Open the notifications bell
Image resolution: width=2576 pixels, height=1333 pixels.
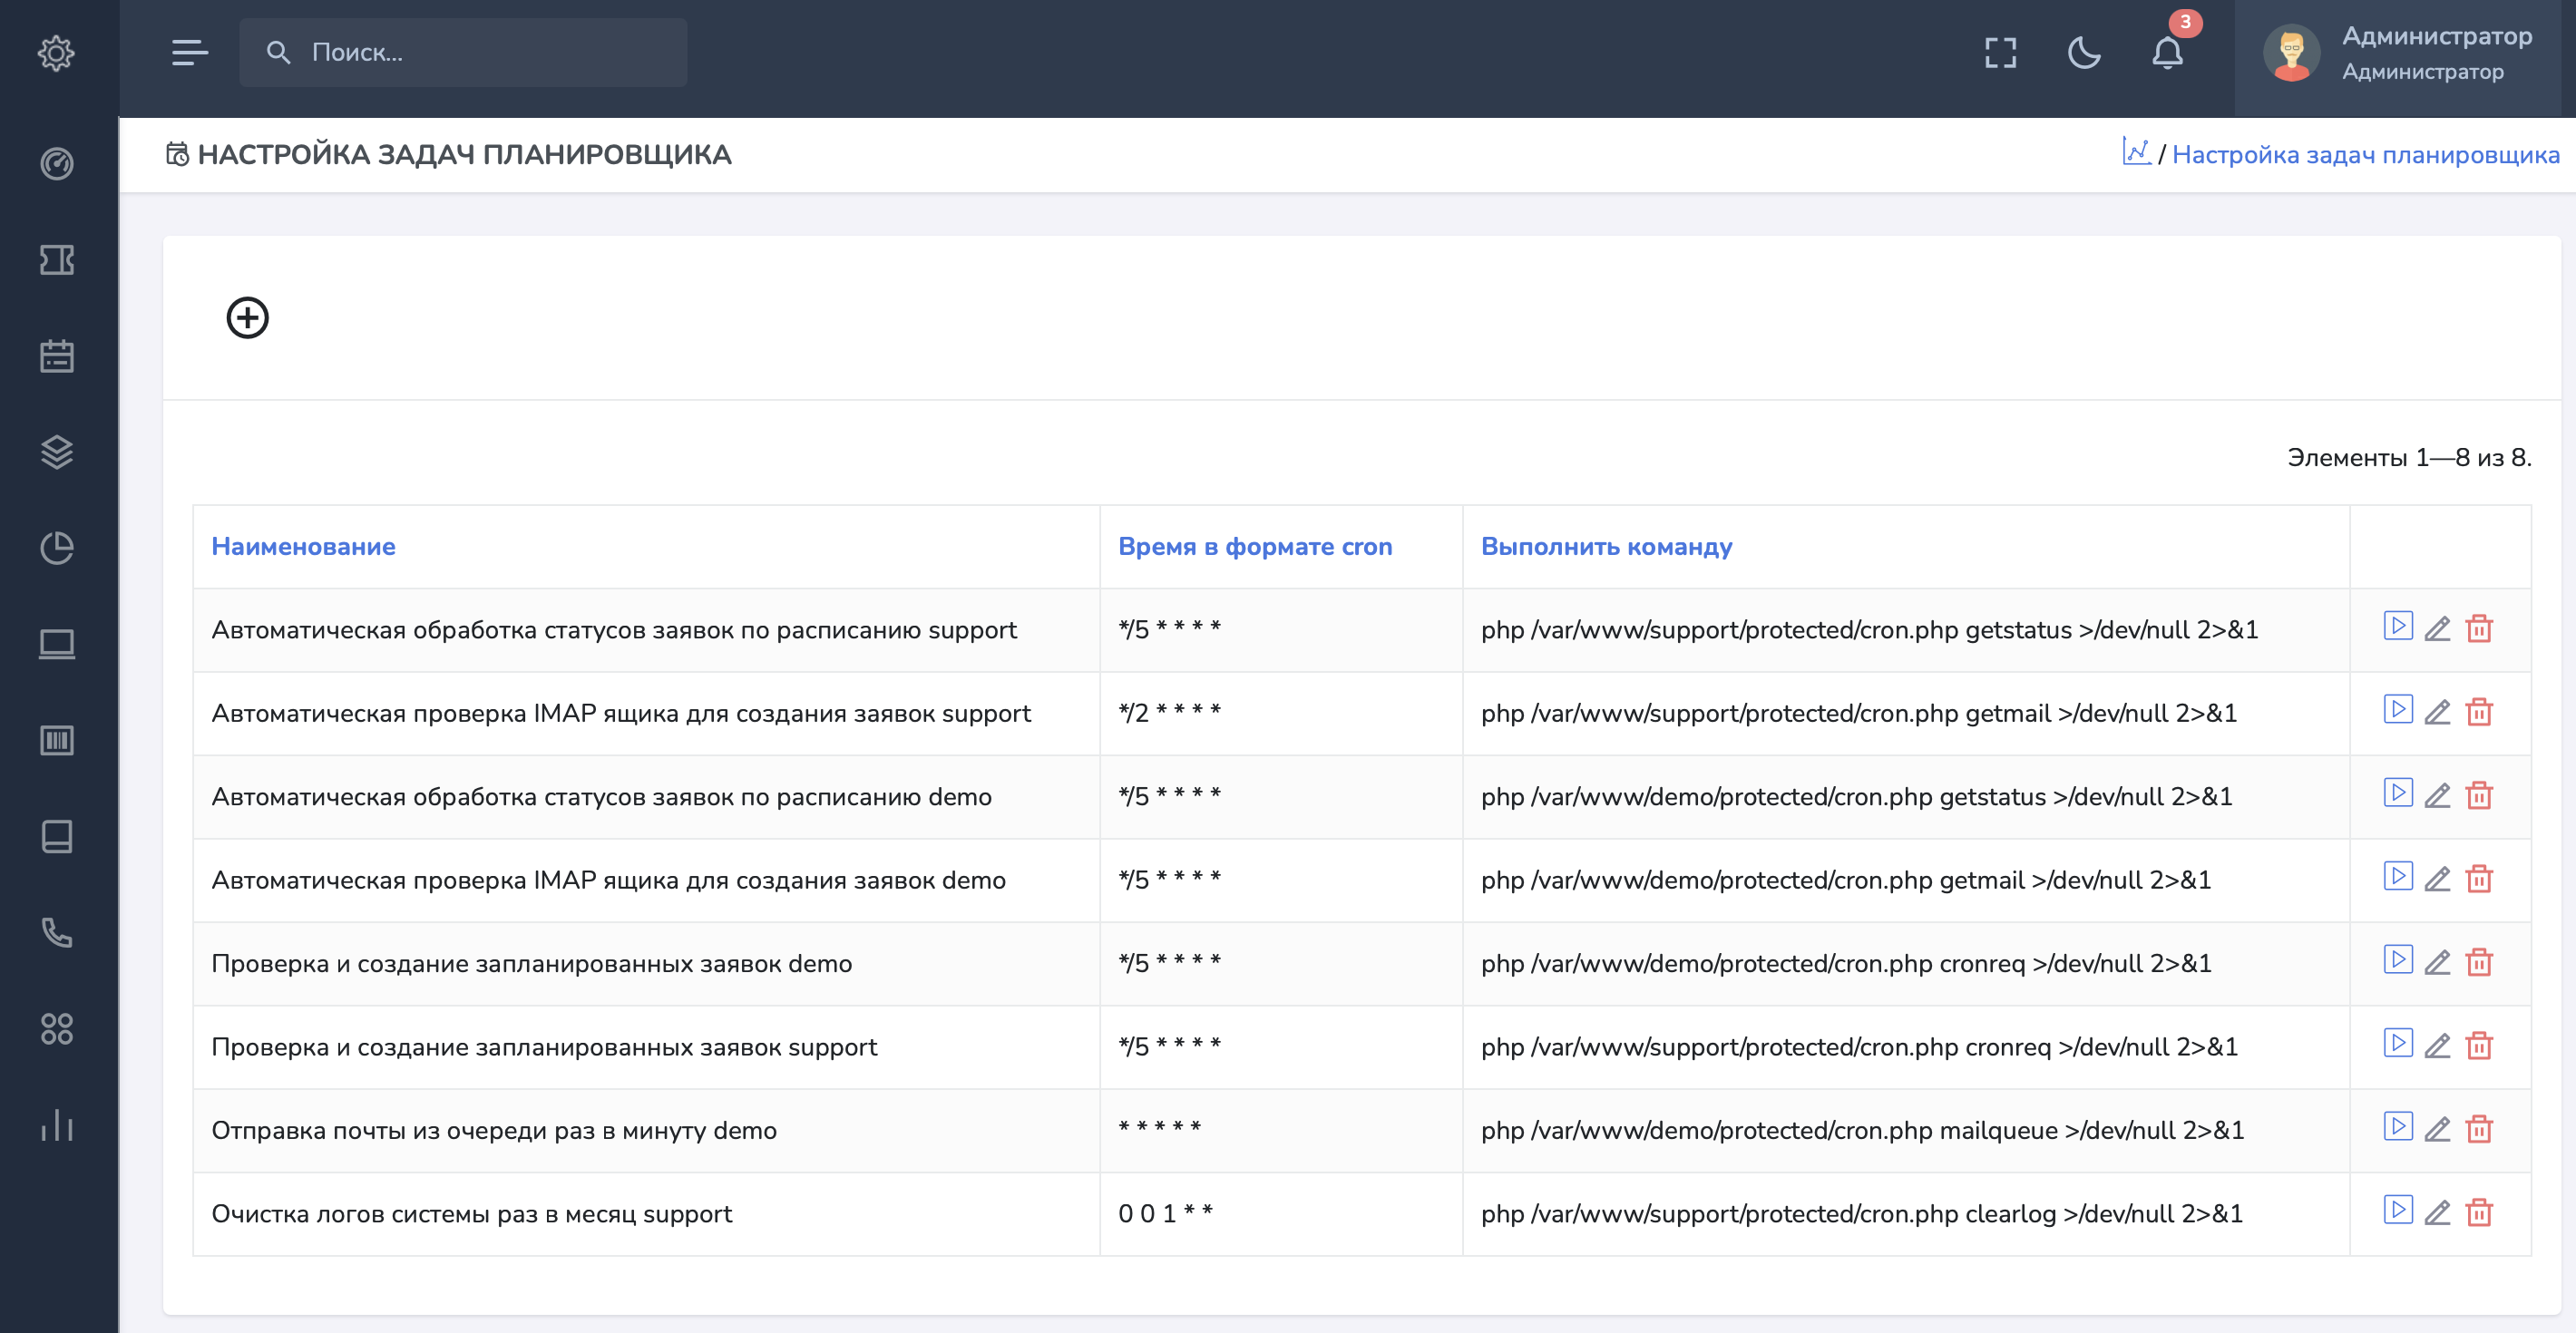pyautogui.click(x=2167, y=53)
